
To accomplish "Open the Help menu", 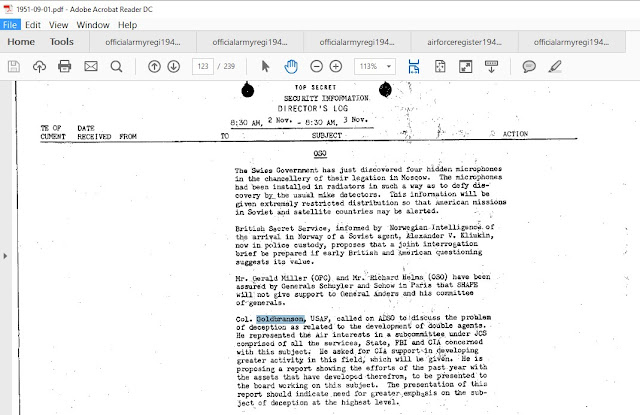I will coord(127,24).
